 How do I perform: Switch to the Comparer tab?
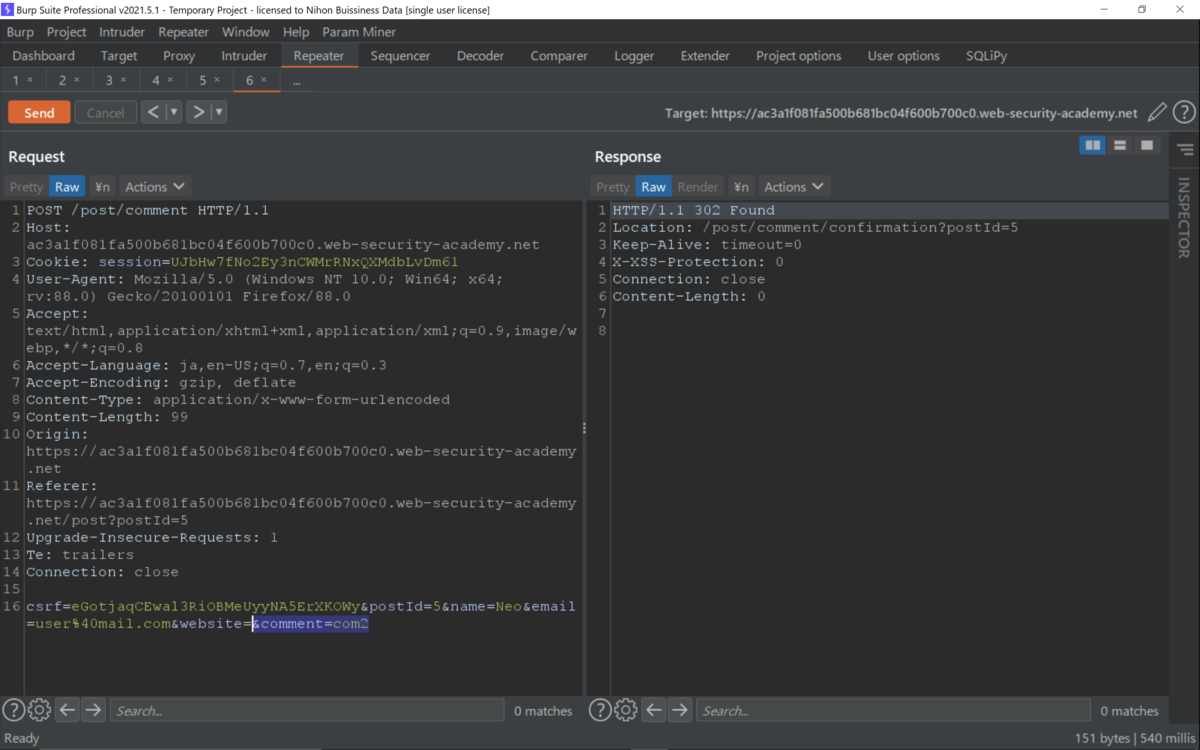tap(560, 56)
